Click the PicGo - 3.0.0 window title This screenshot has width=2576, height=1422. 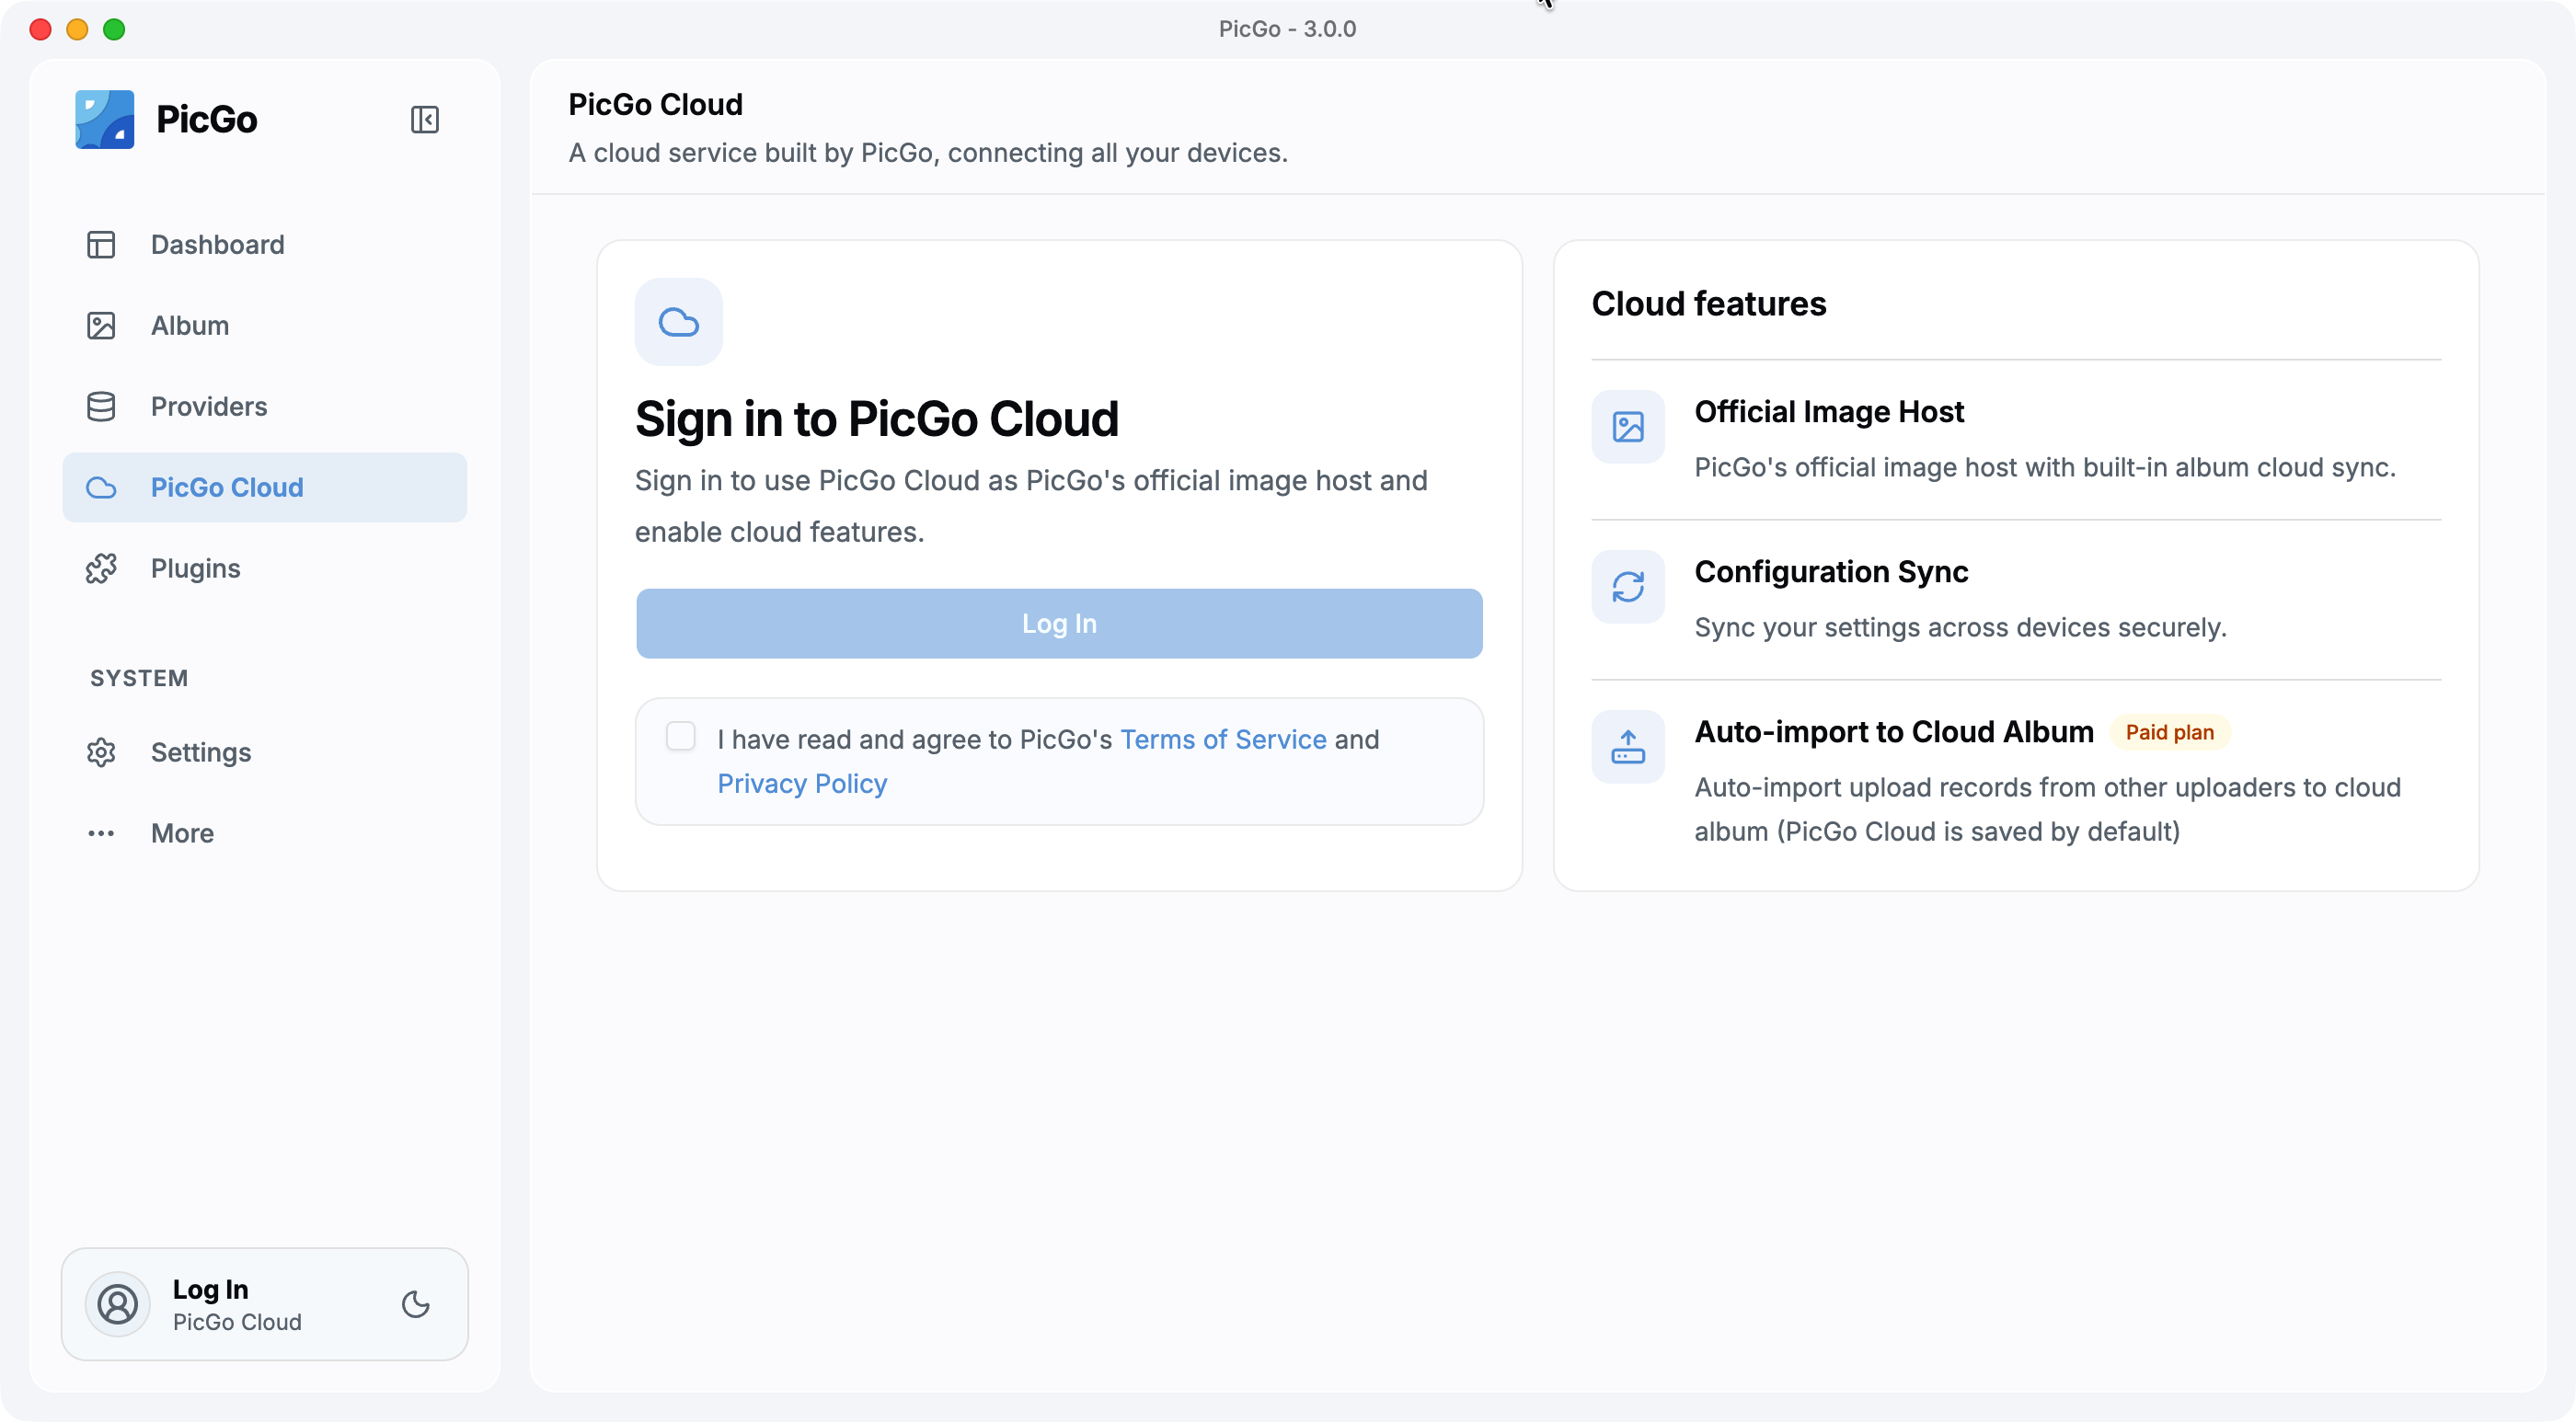tap(1288, 29)
